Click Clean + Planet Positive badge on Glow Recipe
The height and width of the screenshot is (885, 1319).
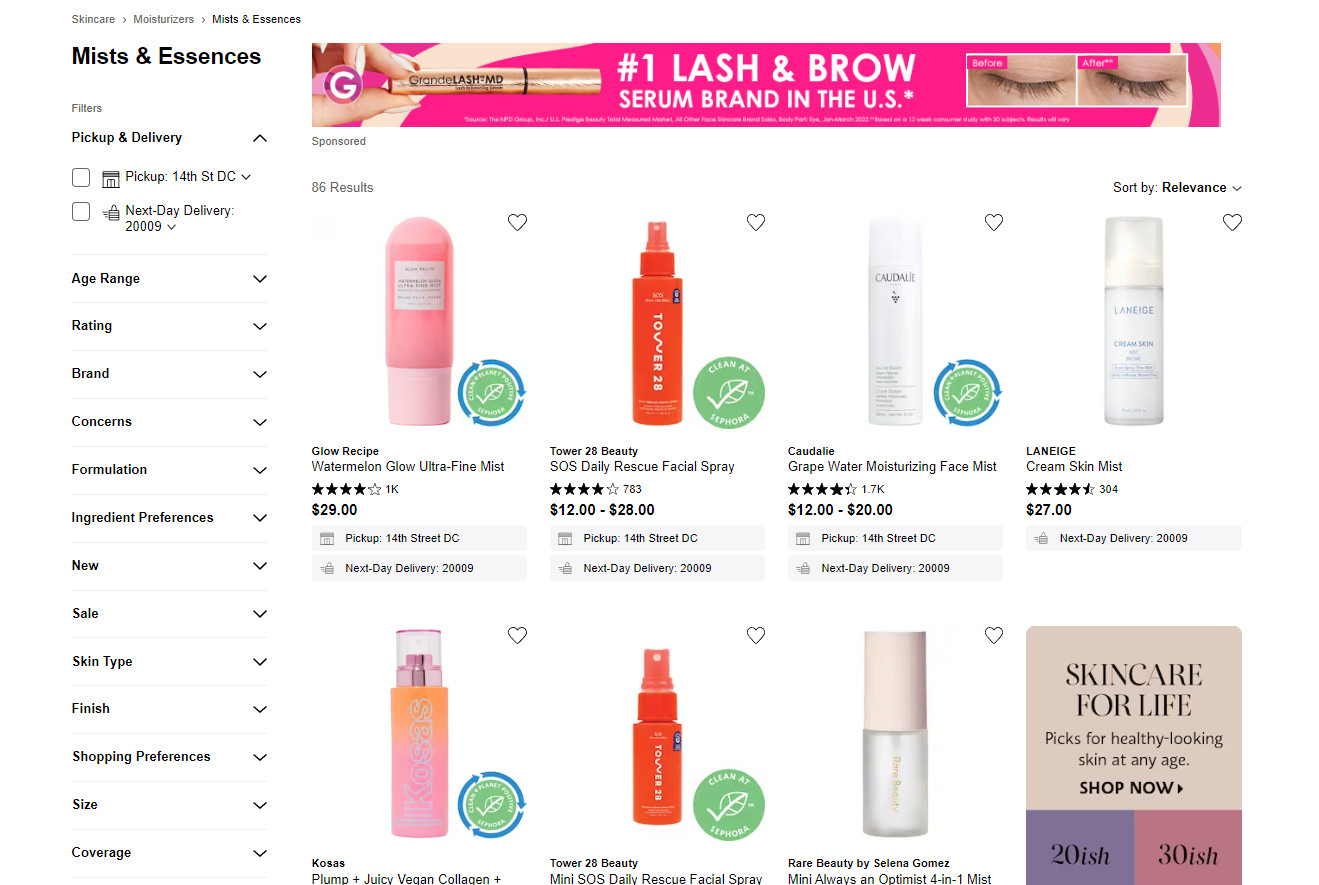tap(492, 394)
